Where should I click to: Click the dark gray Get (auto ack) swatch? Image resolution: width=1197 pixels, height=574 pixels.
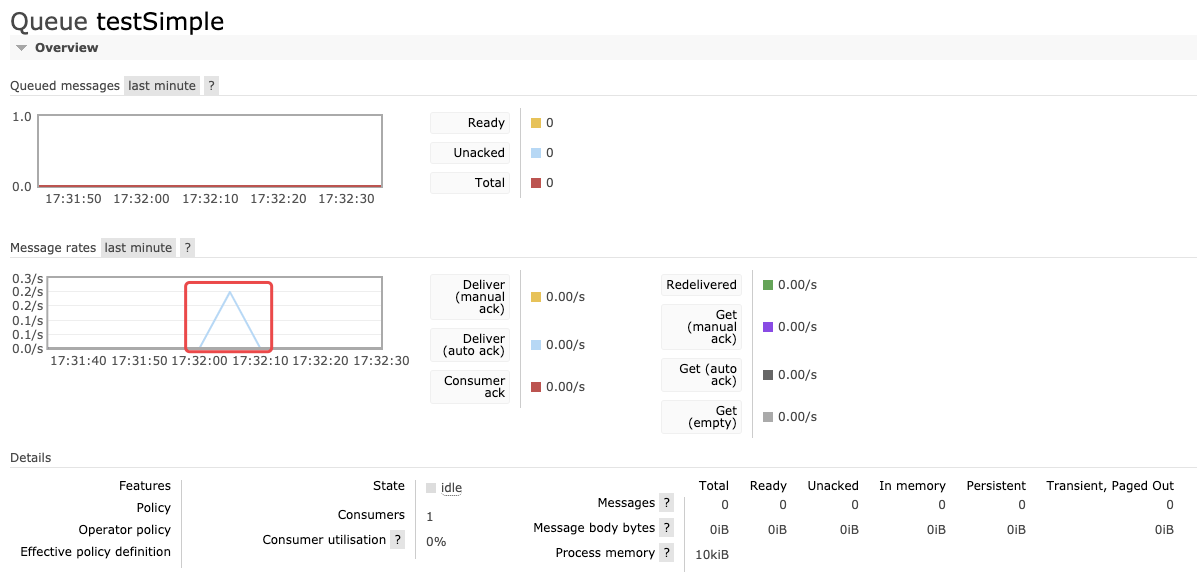[768, 375]
